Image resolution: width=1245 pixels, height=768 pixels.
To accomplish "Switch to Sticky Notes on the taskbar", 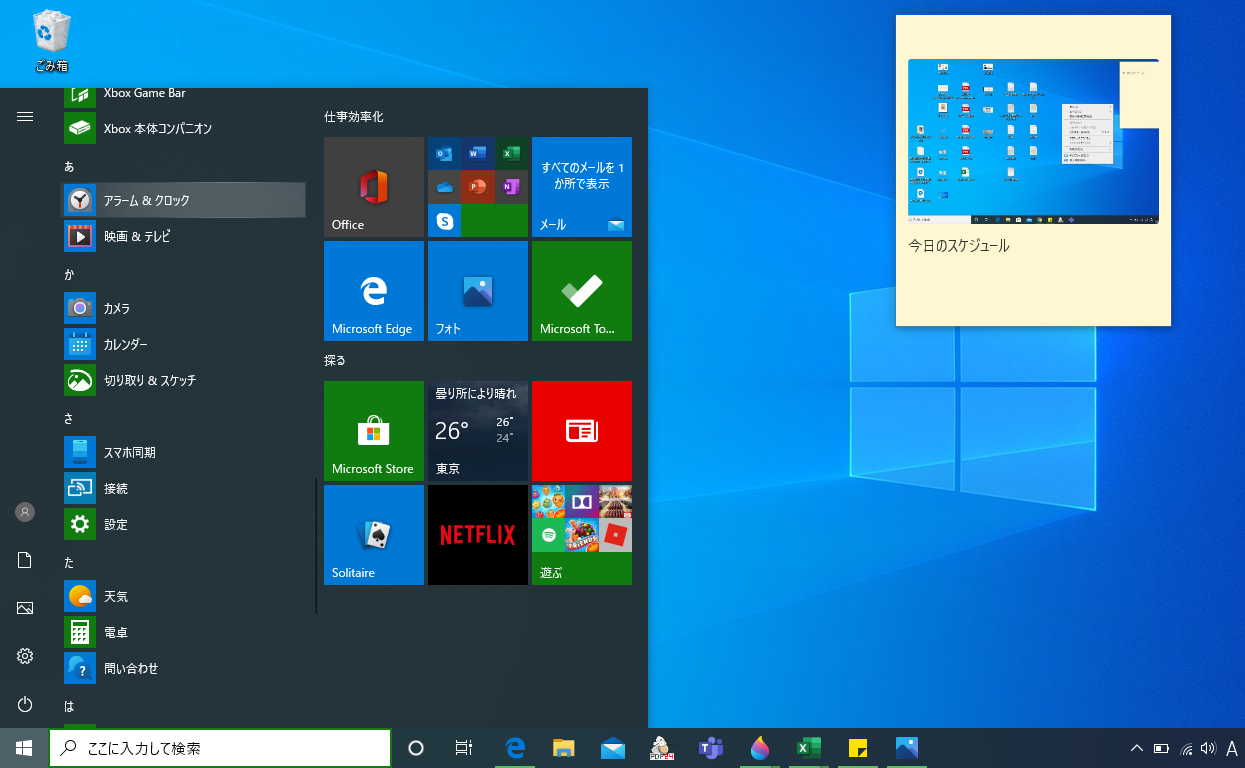I will point(857,748).
